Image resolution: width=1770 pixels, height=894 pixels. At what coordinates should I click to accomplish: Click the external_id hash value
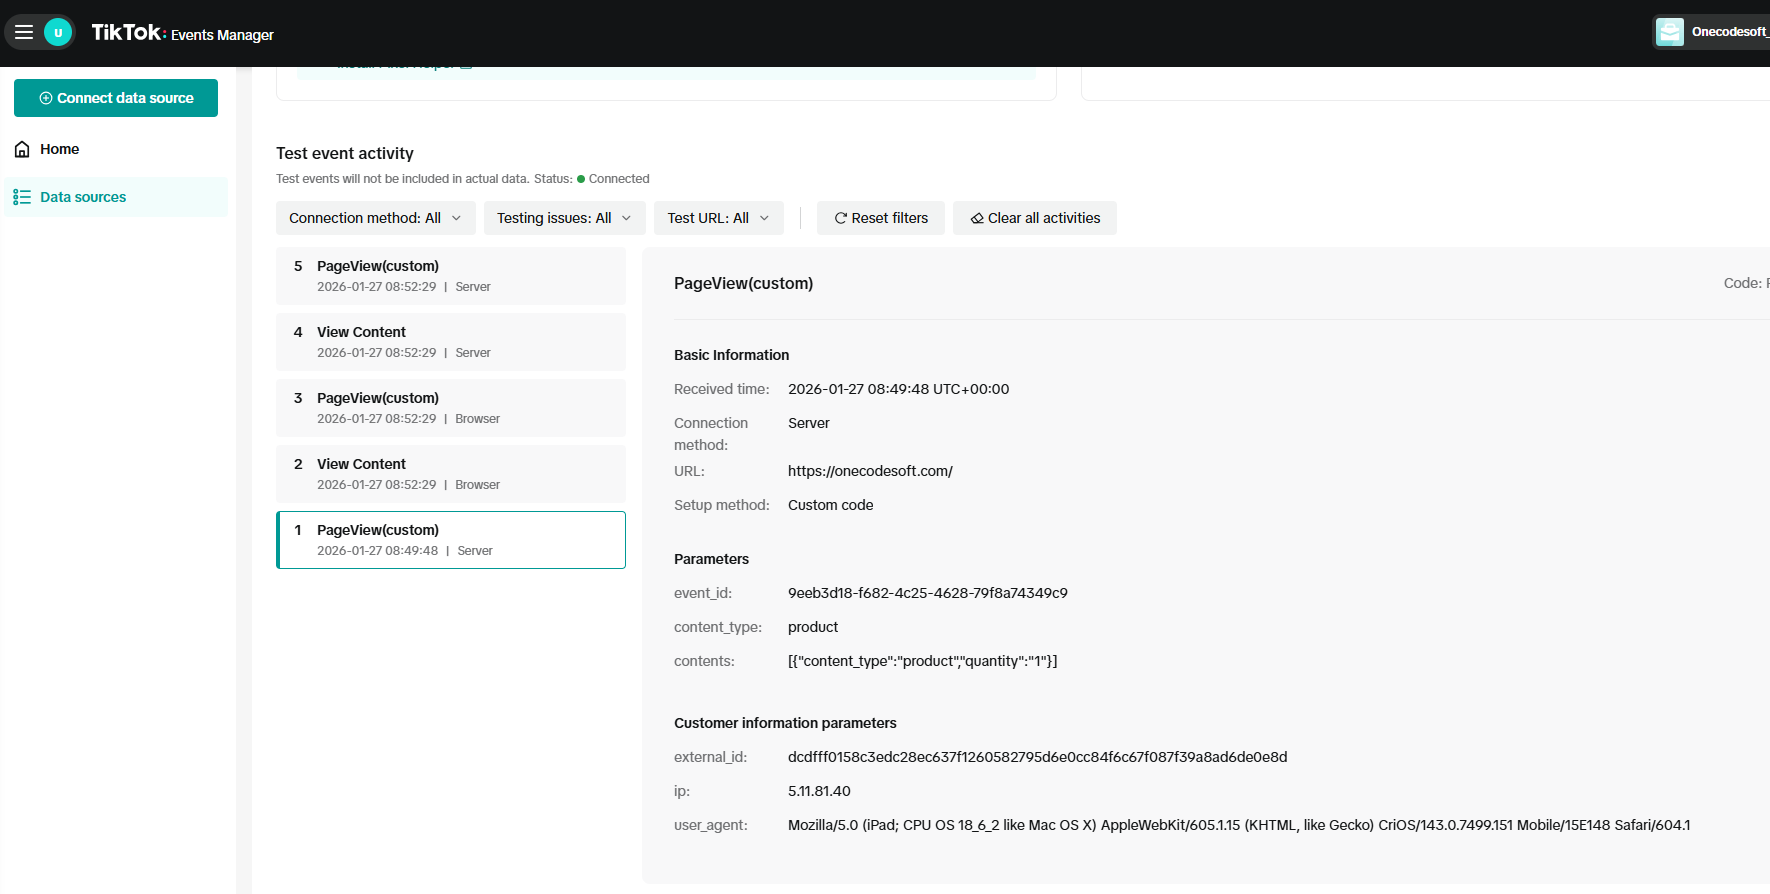(1038, 757)
